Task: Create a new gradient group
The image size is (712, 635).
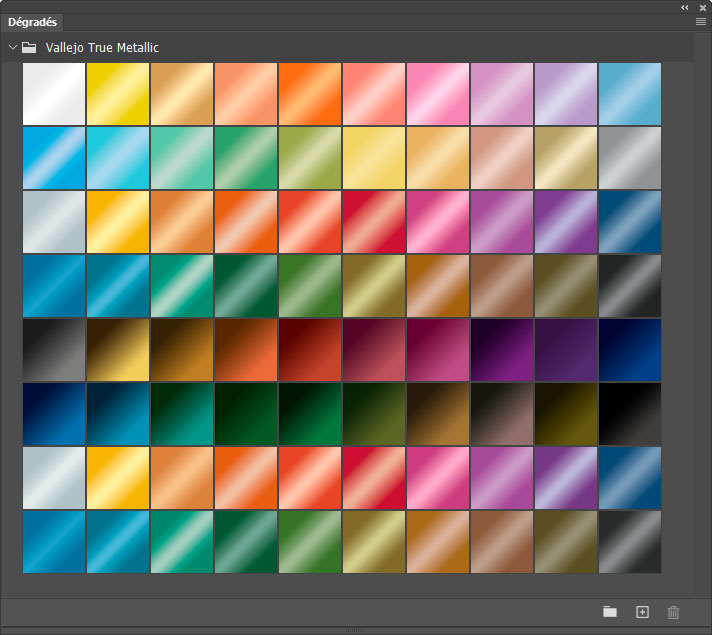Action: coord(610,612)
